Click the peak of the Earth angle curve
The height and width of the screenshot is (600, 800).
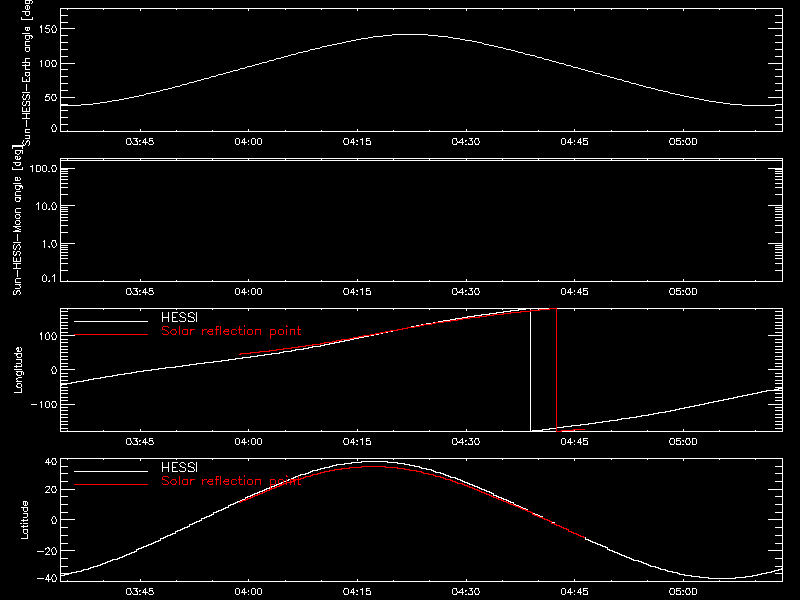click(411, 35)
